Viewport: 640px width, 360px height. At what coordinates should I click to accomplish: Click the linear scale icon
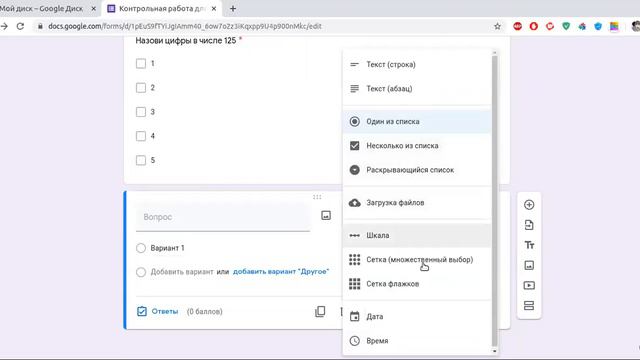354,236
